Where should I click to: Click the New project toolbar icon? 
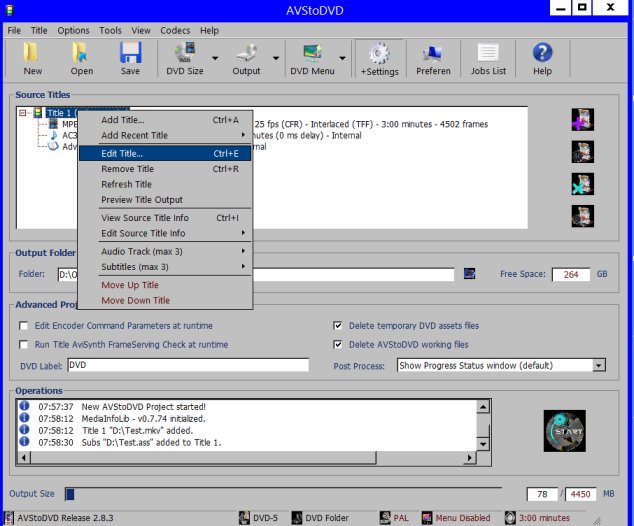pyautogui.click(x=32, y=53)
